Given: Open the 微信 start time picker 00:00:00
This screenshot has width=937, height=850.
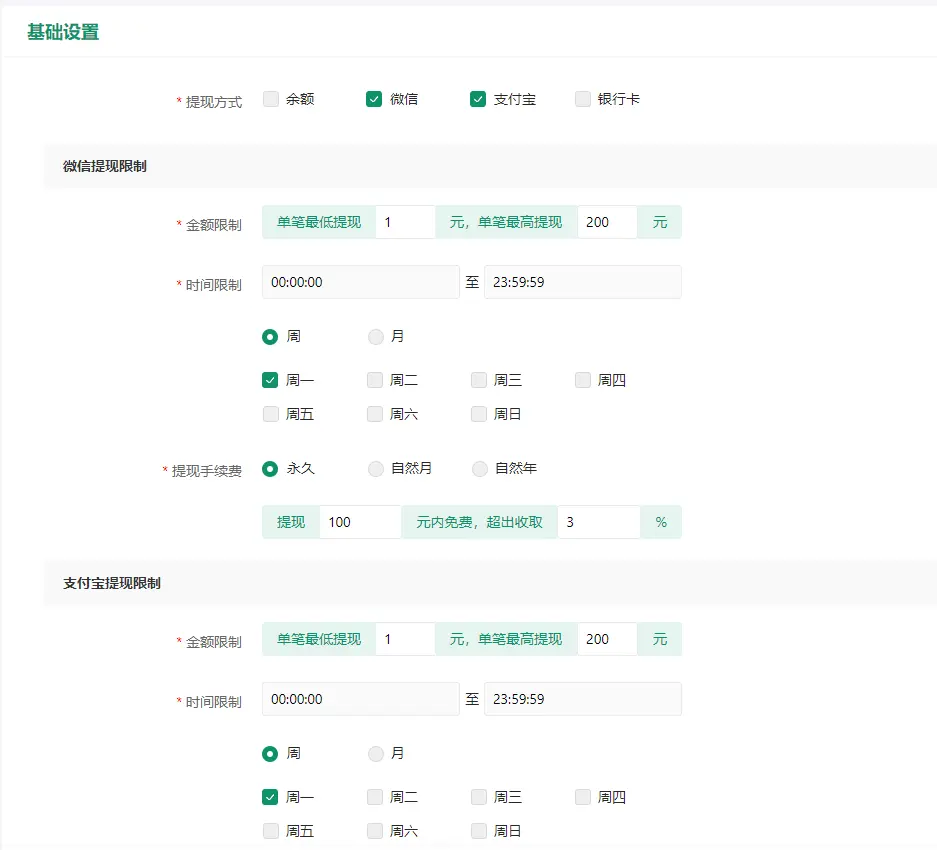Looking at the screenshot, I should (360, 282).
